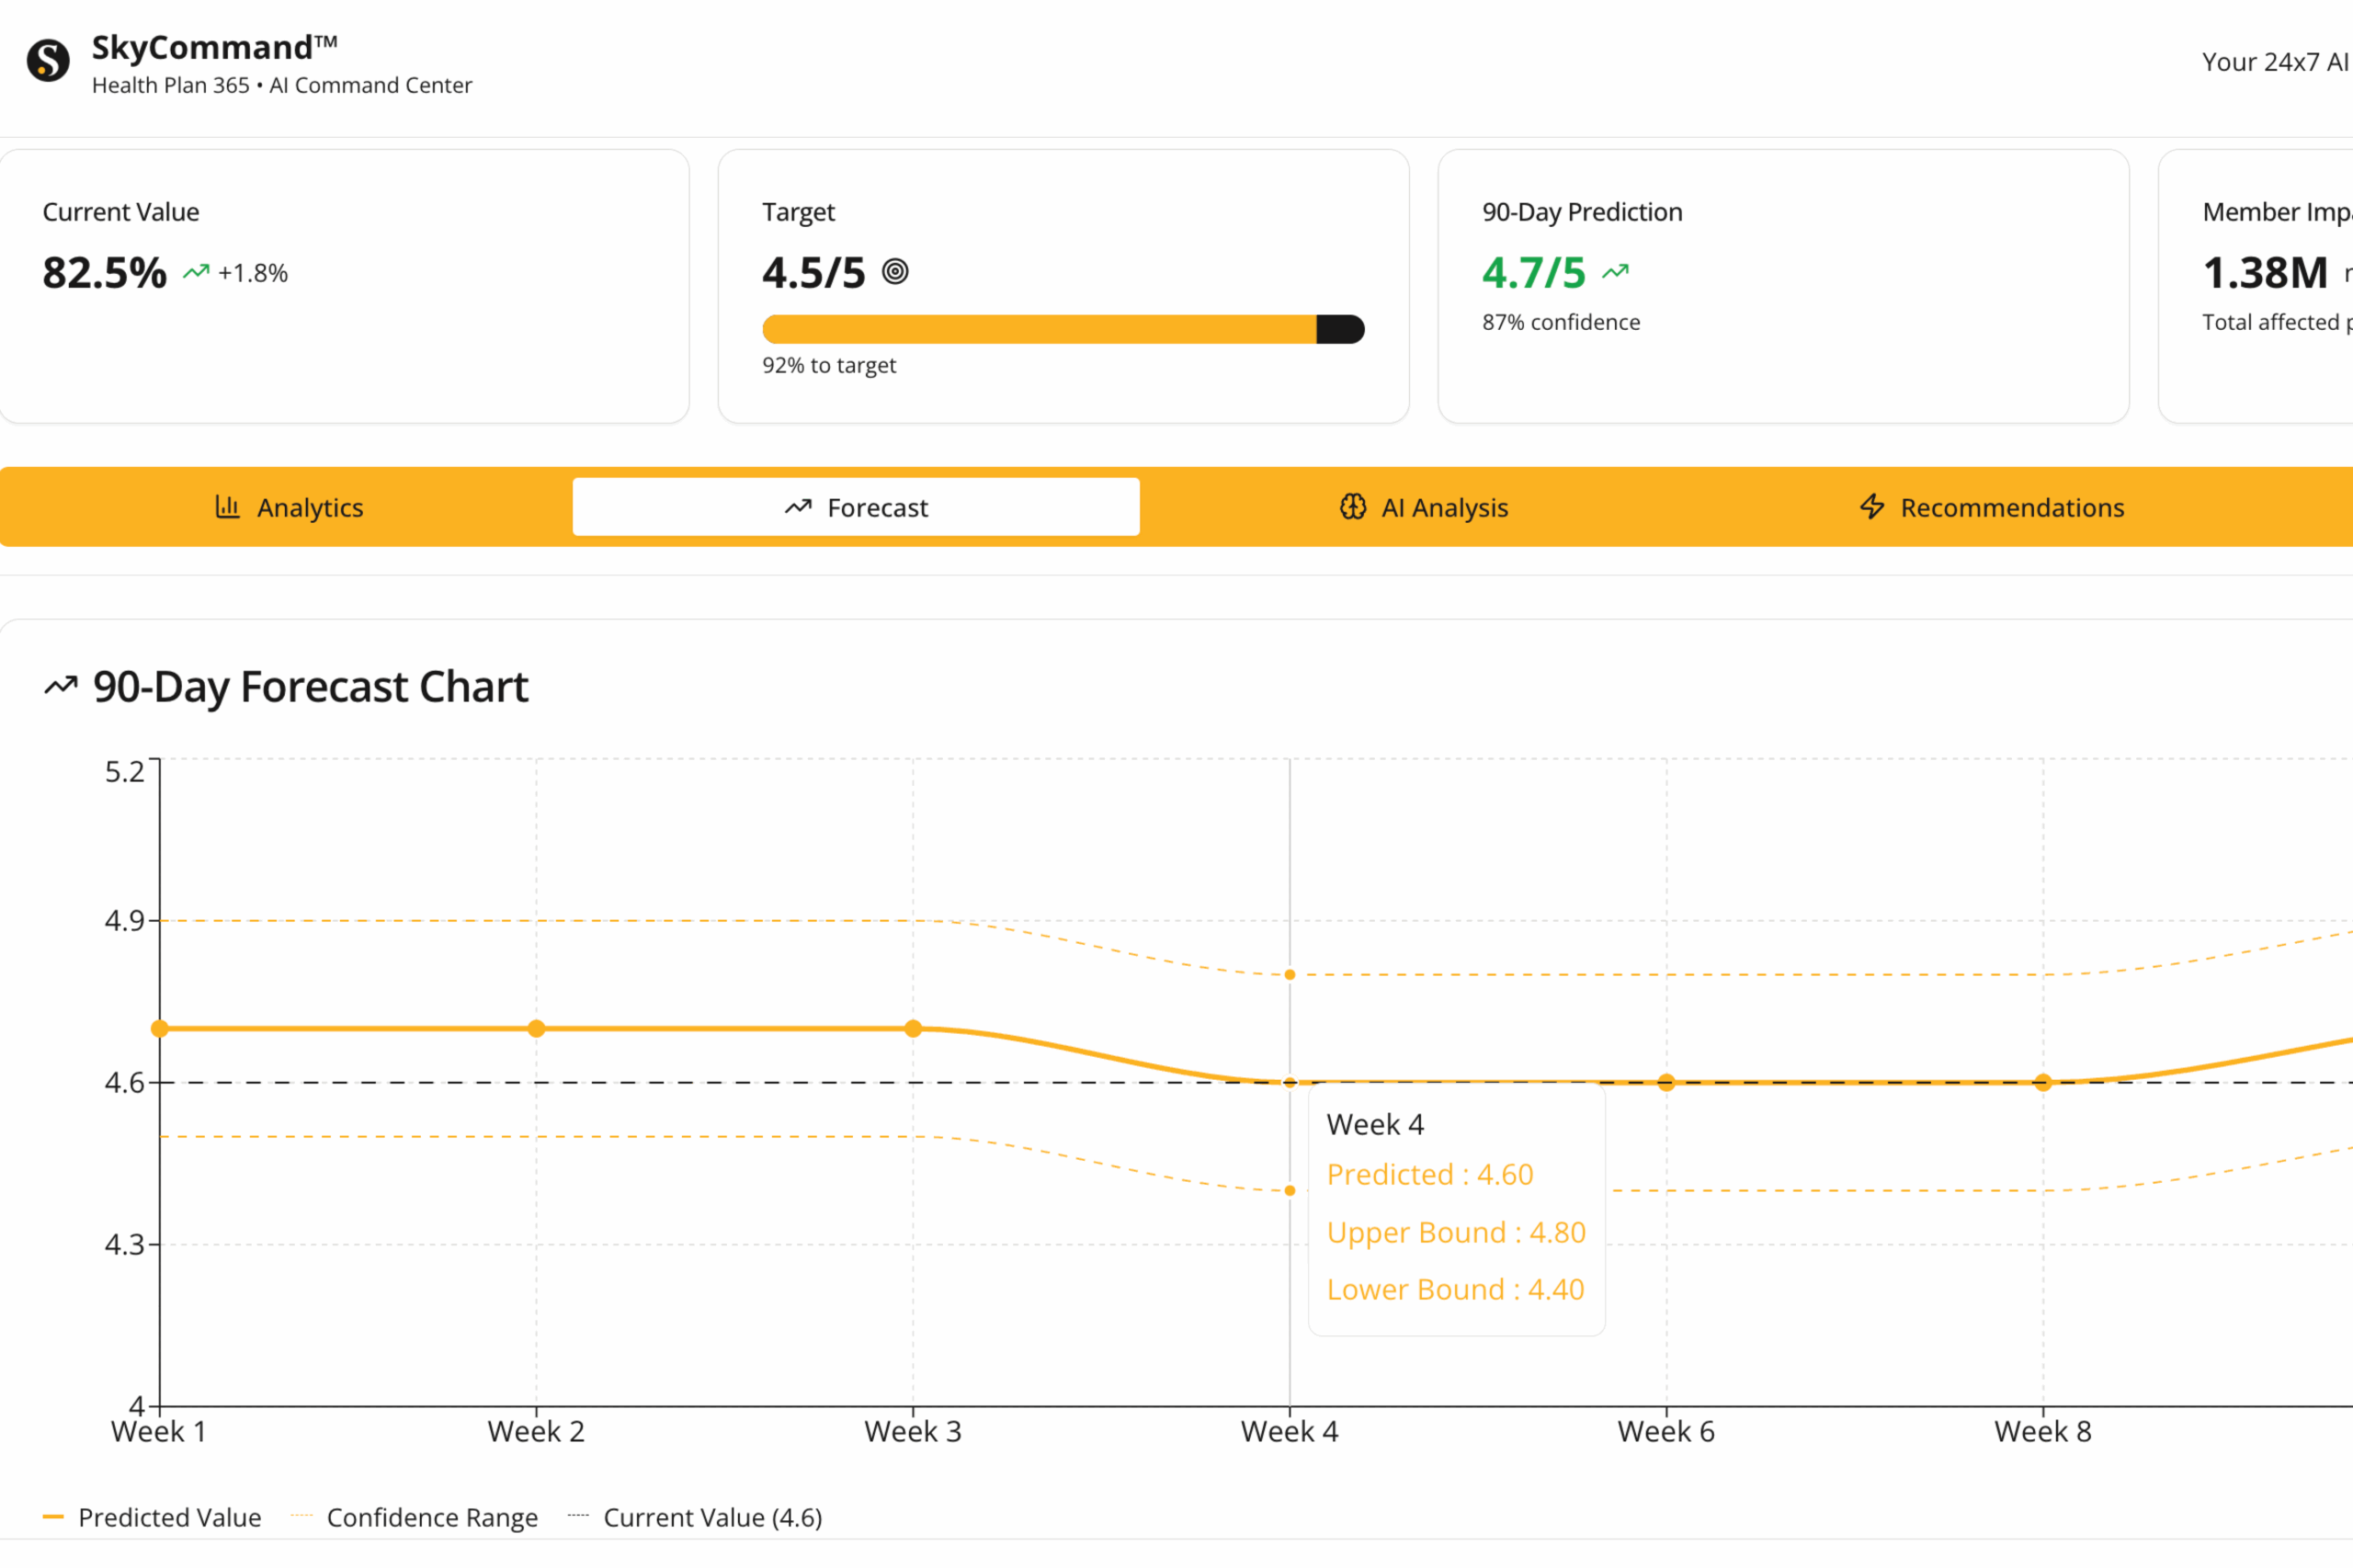The width and height of the screenshot is (2353, 1568).
Task: Click the green trend icon beside 4.7/5
Action: tap(1615, 272)
